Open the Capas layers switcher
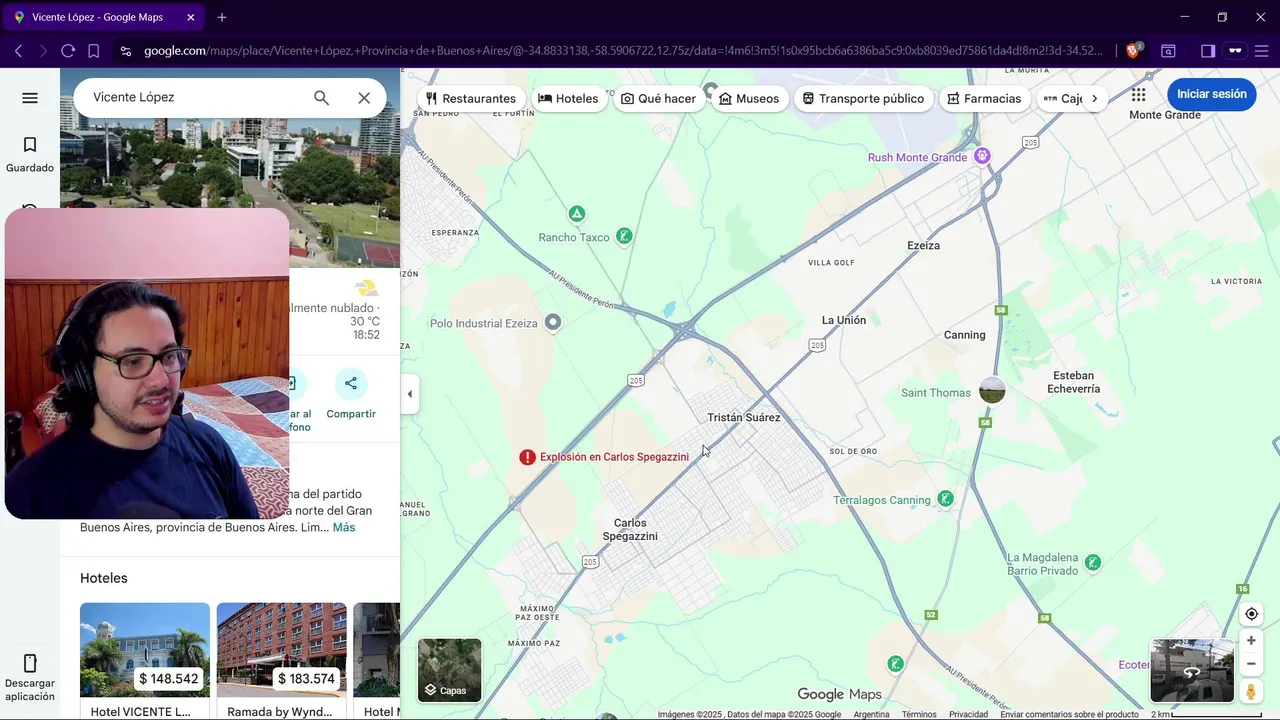Viewport: 1280px width, 720px height. [450, 670]
